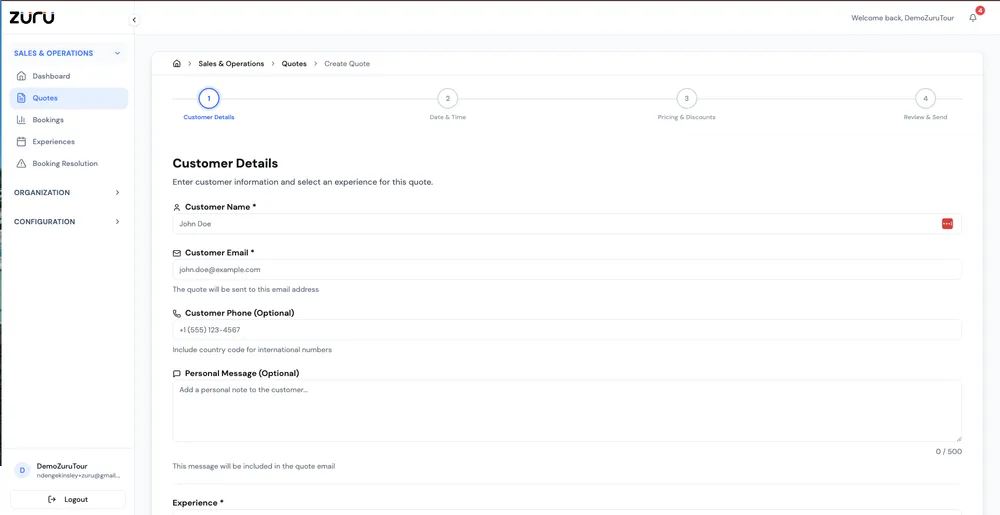Click the Booking Resolution warning icon
The height and width of the screenshot is (515, 1000).
click(x=21, y=164)
